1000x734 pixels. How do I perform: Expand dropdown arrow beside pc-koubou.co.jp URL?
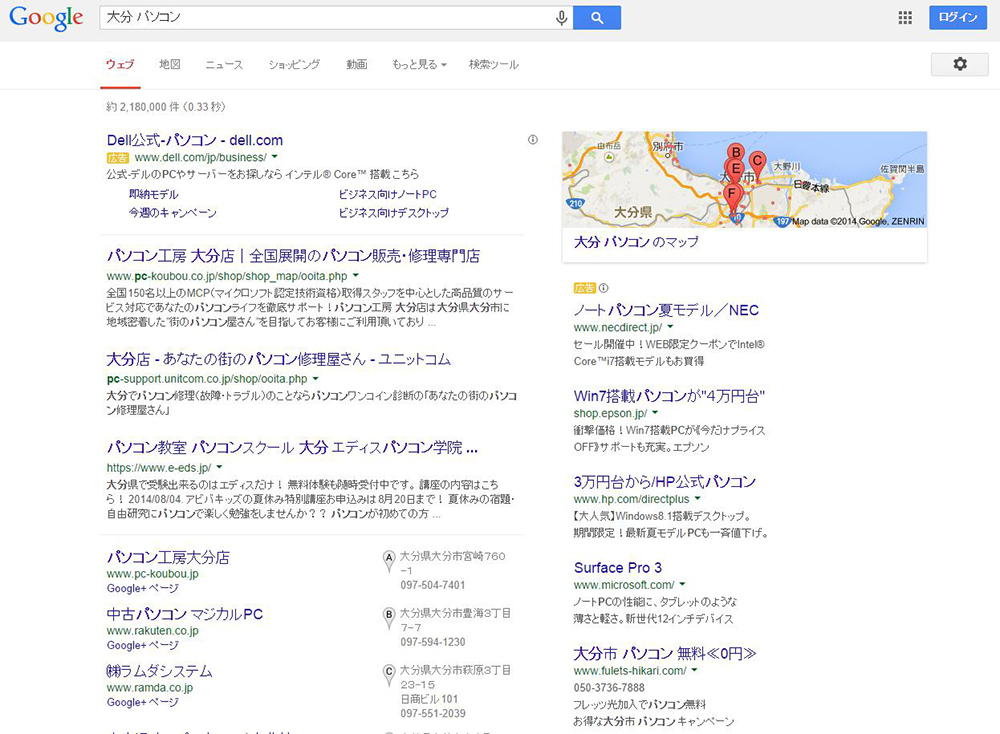point(355,275)
